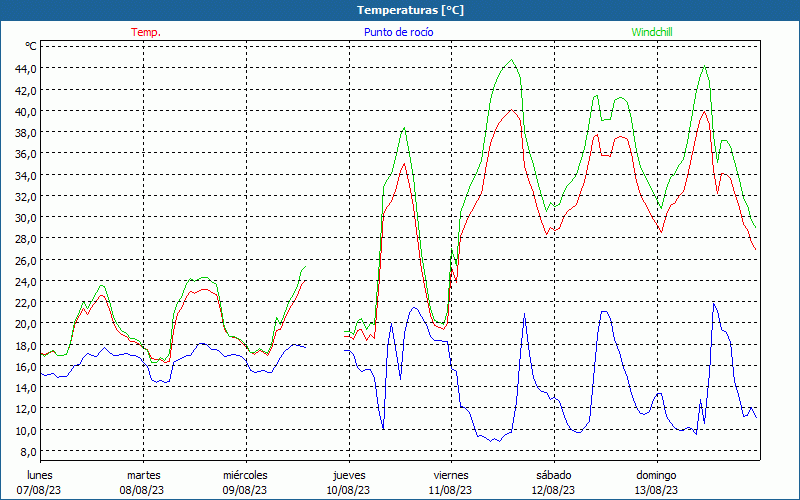Click the 'viernes' day label

tap(451, 475)
